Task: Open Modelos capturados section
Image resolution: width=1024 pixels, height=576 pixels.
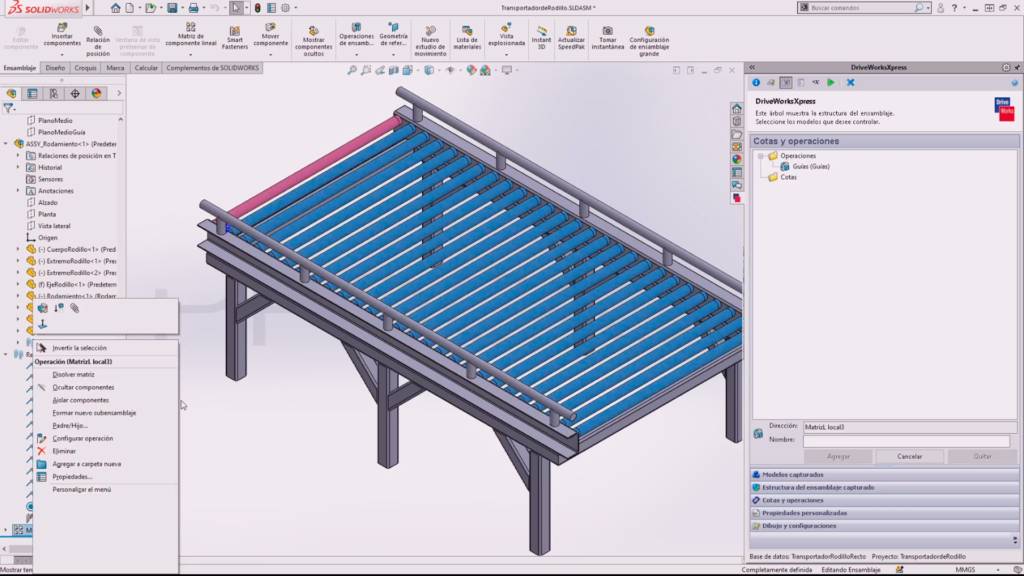Action: [885, 475]
